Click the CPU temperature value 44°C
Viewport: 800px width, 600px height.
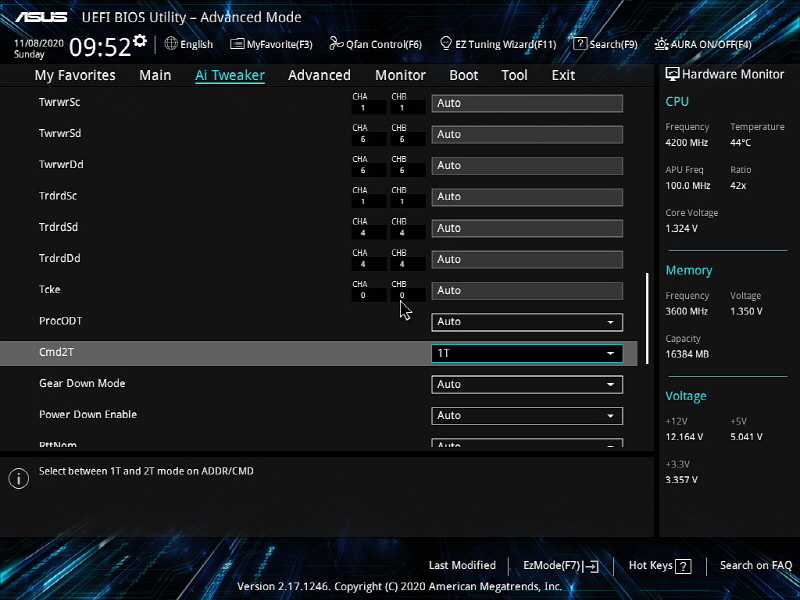coord(740,143)
